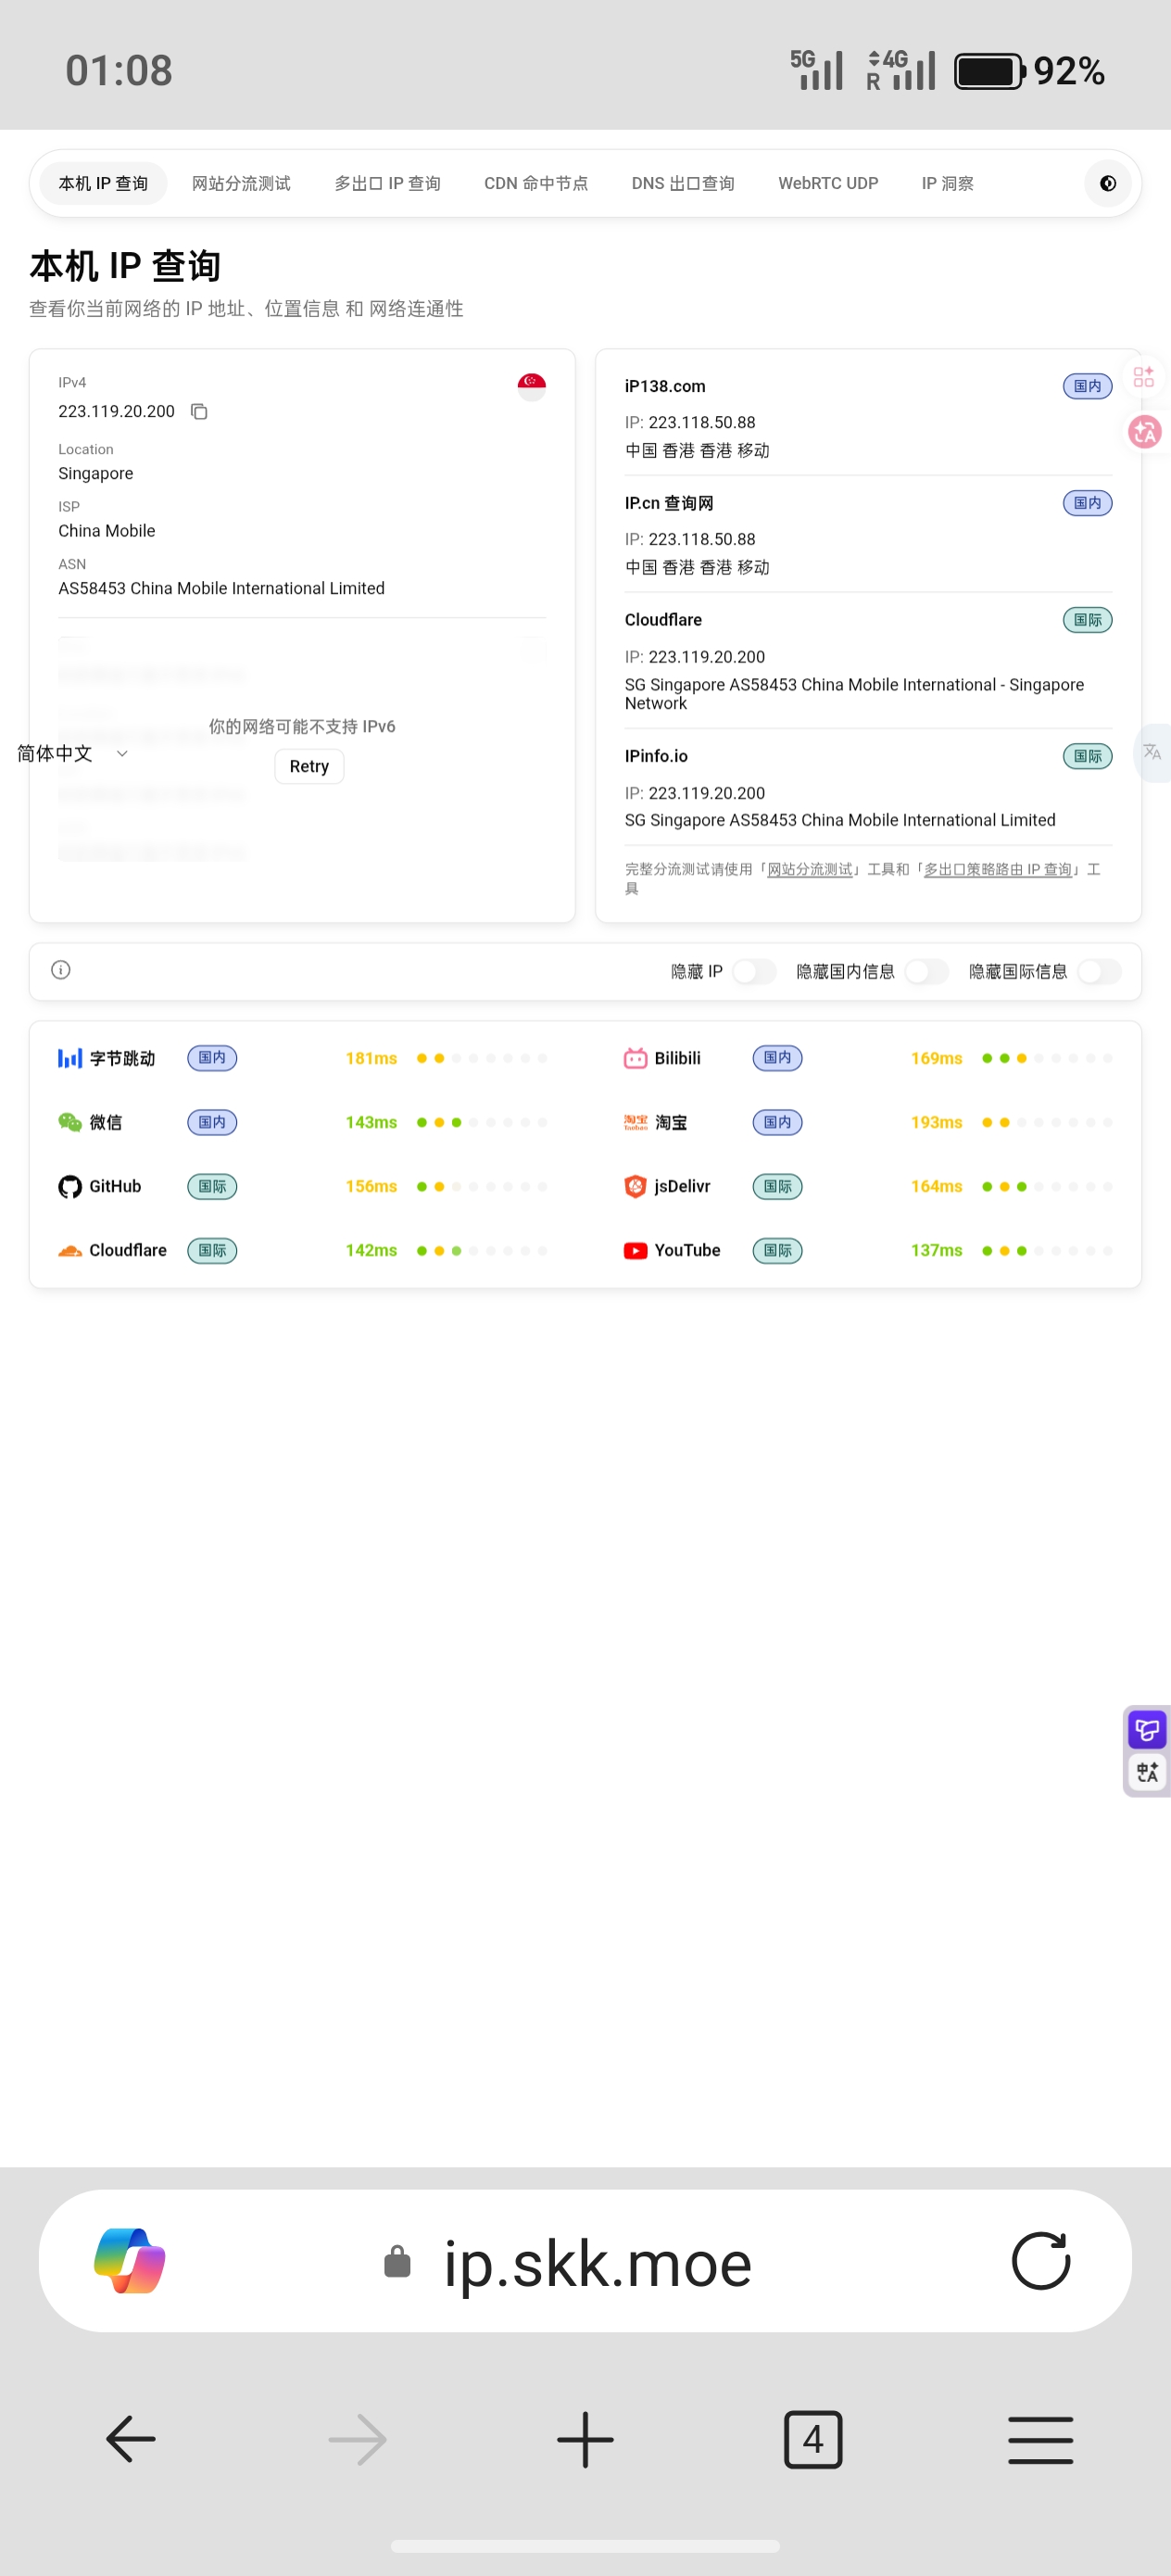Viewport: 1171px width, 2576px height.
Task: Click the 国际 badge on IPinfo.io
Action: click(x=1087, y=756)
